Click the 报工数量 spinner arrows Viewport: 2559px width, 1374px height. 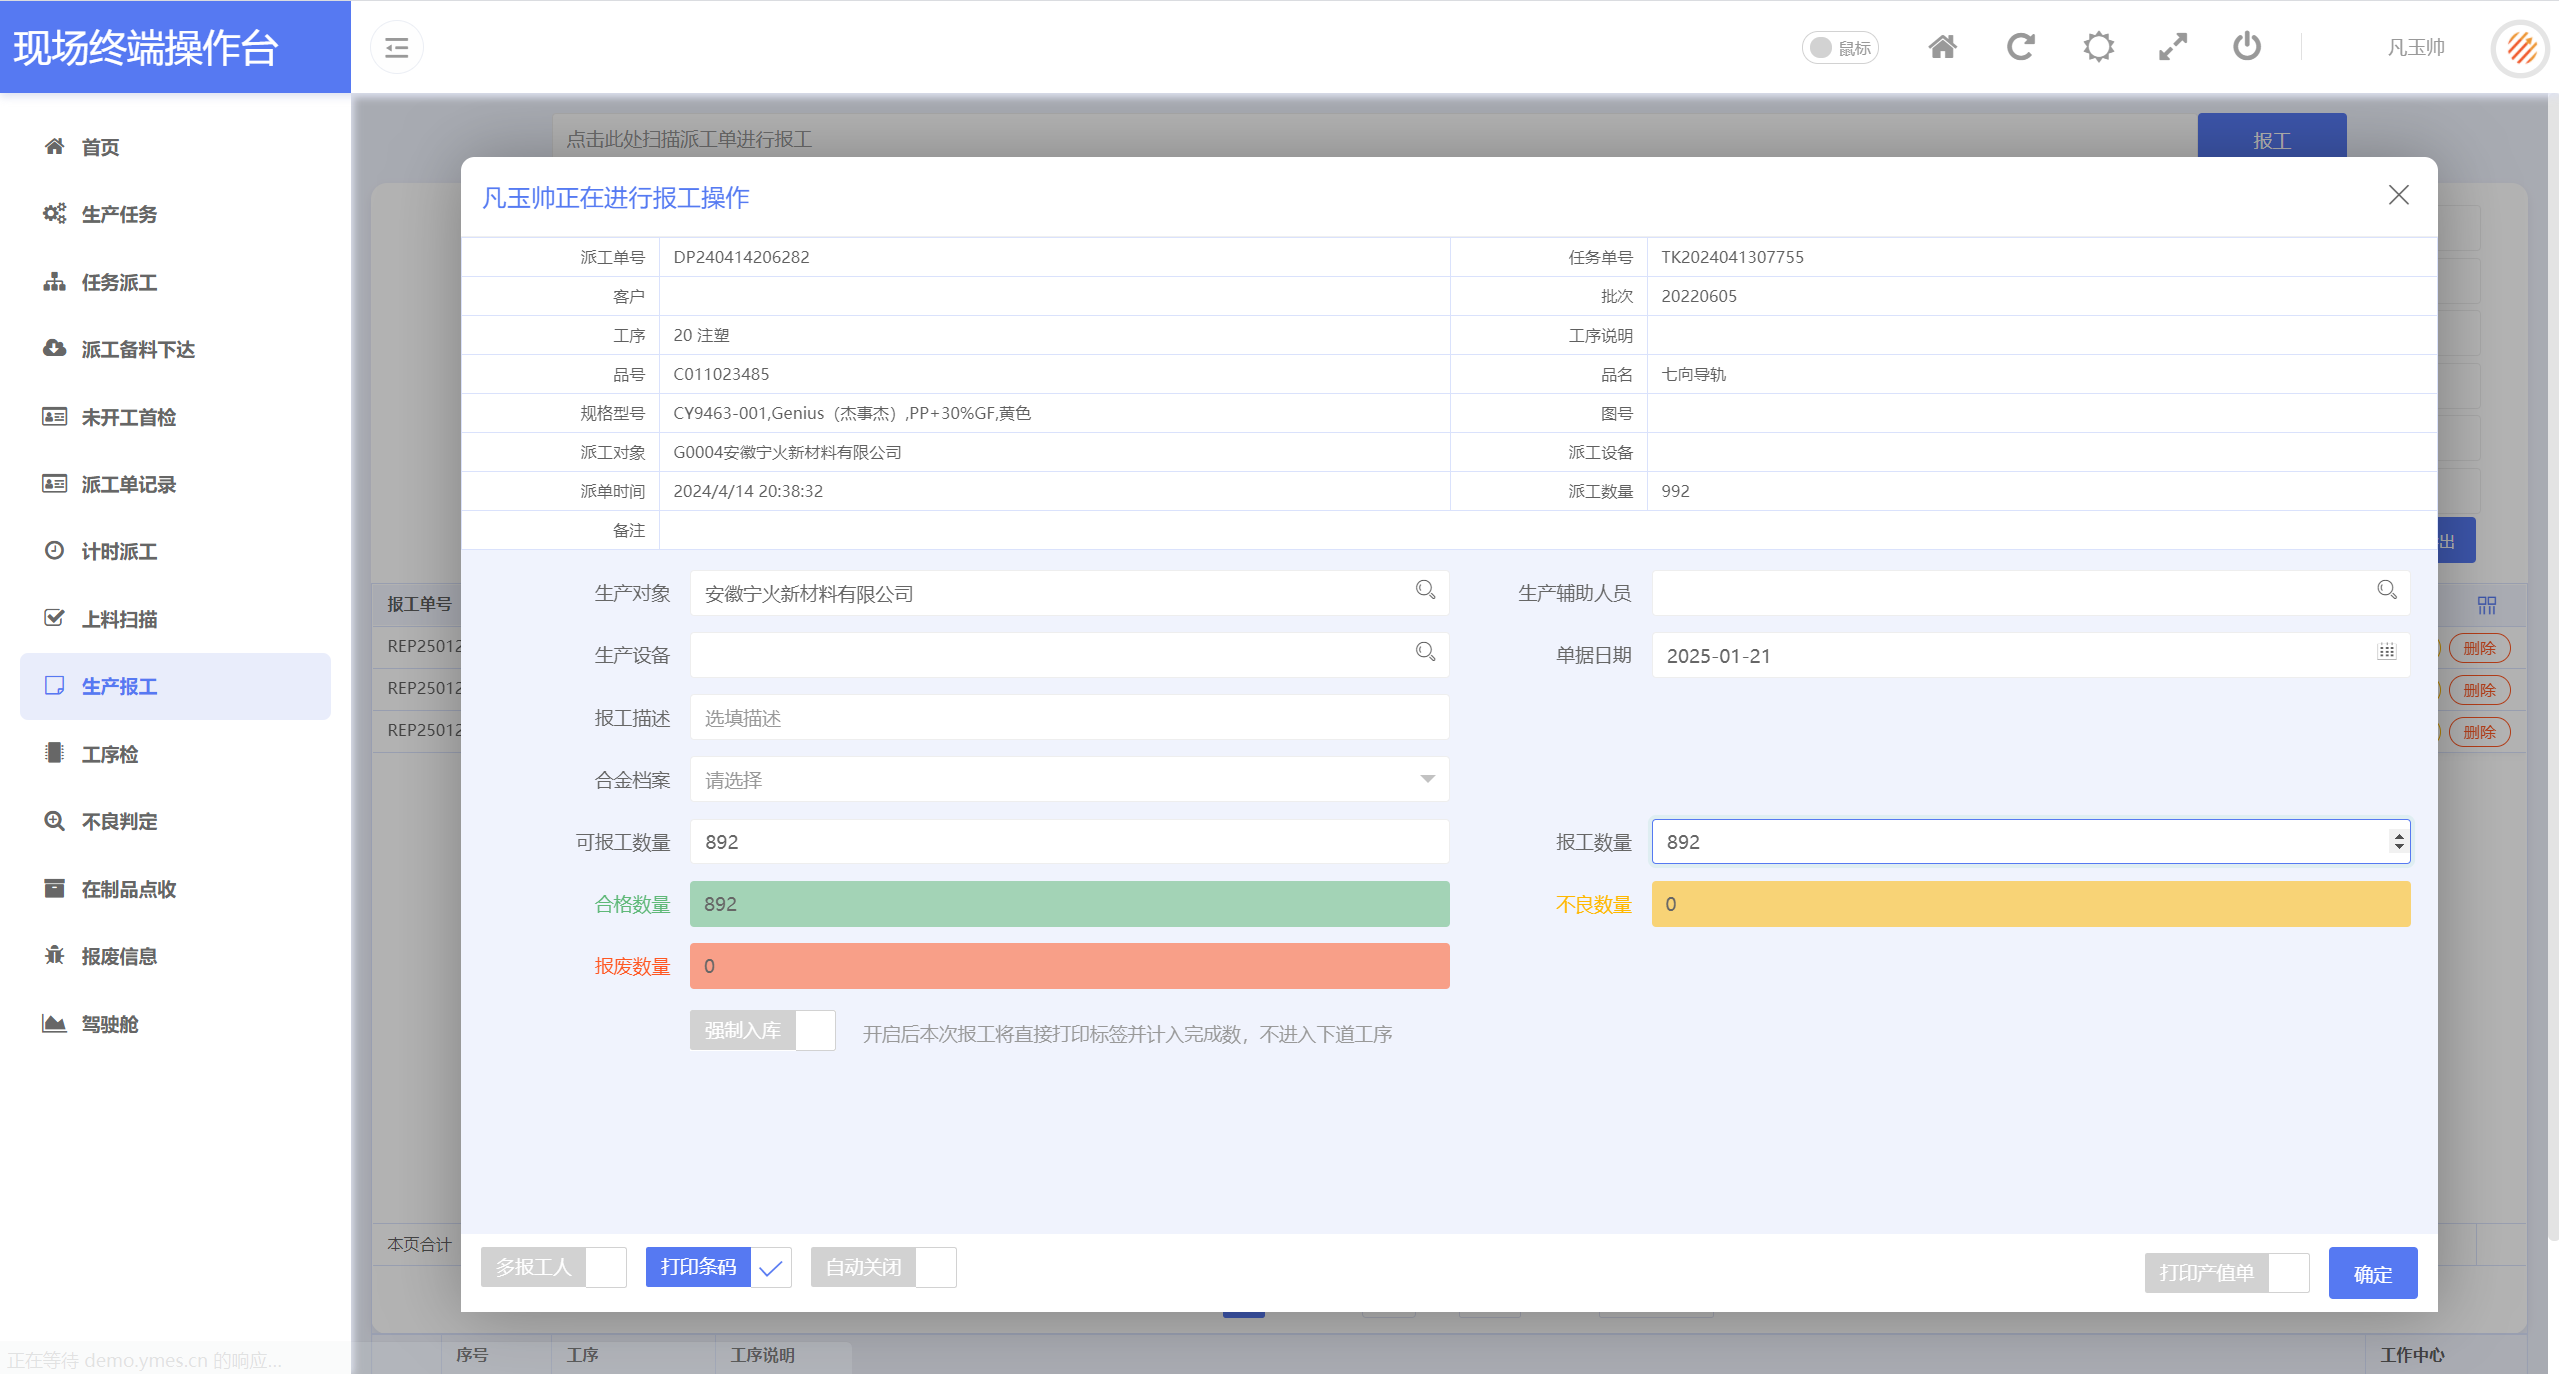(2398, 842)
